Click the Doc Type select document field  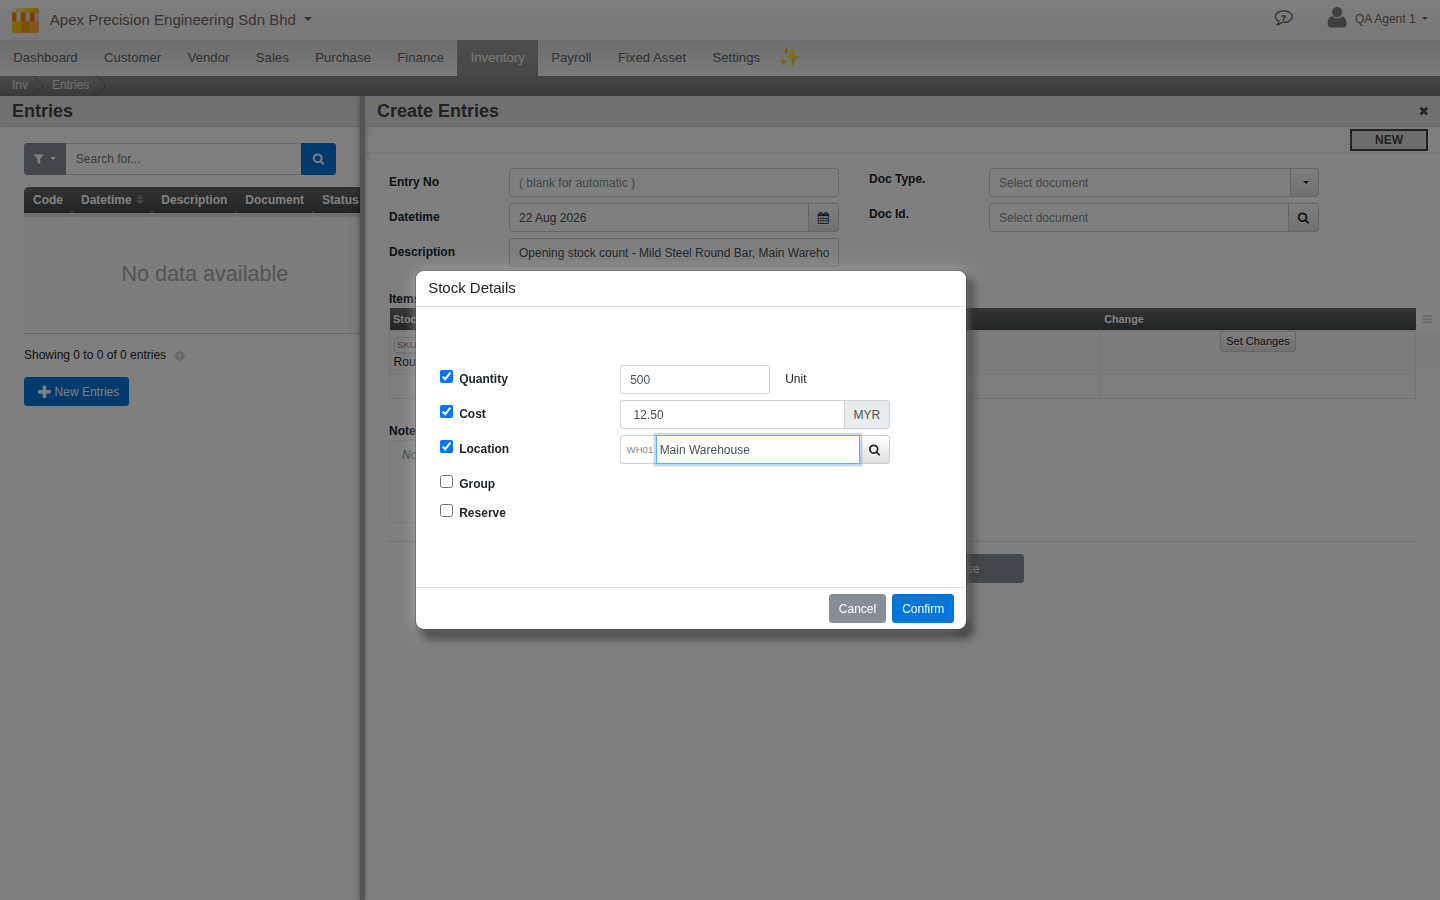coord(1139,183)
